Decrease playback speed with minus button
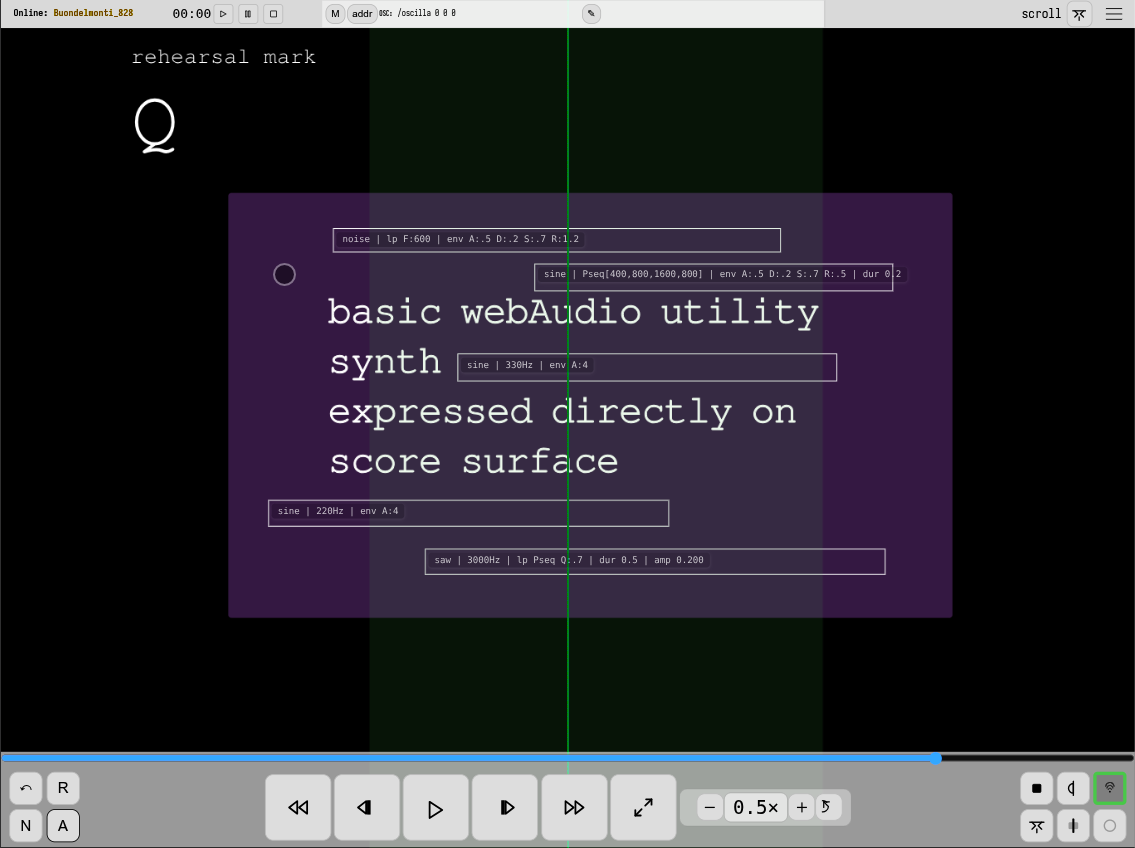Screen dimensions: 1135x848 click(x=710, y=807)
